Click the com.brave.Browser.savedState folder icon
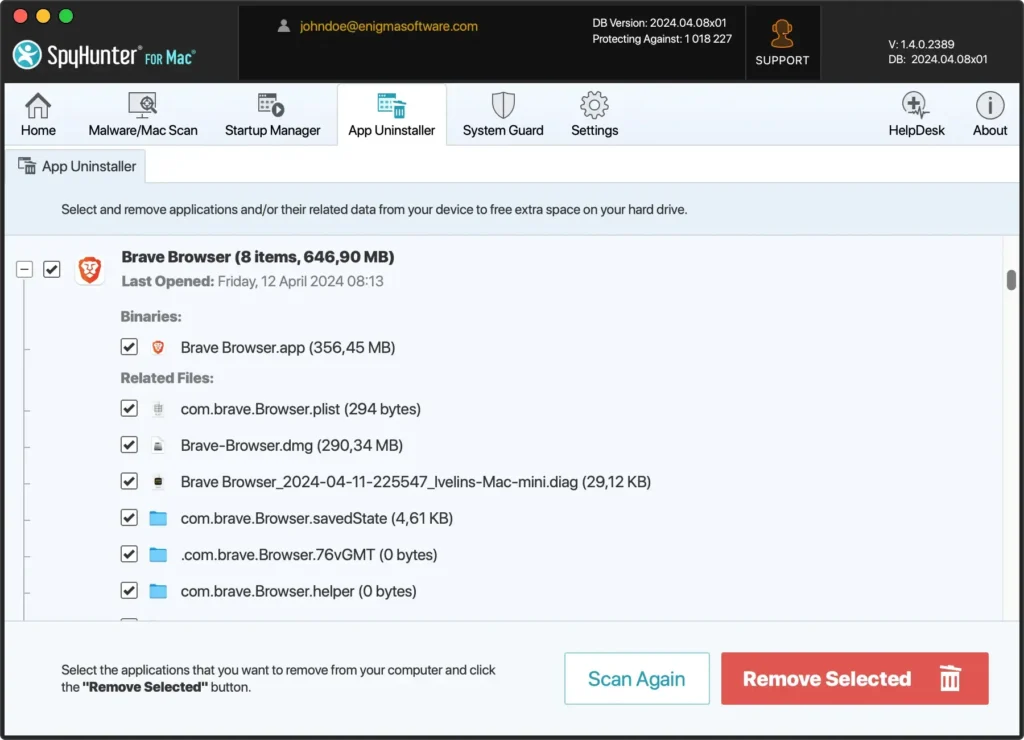This screenshot has width=1024, height=740. tap(158, 519)
